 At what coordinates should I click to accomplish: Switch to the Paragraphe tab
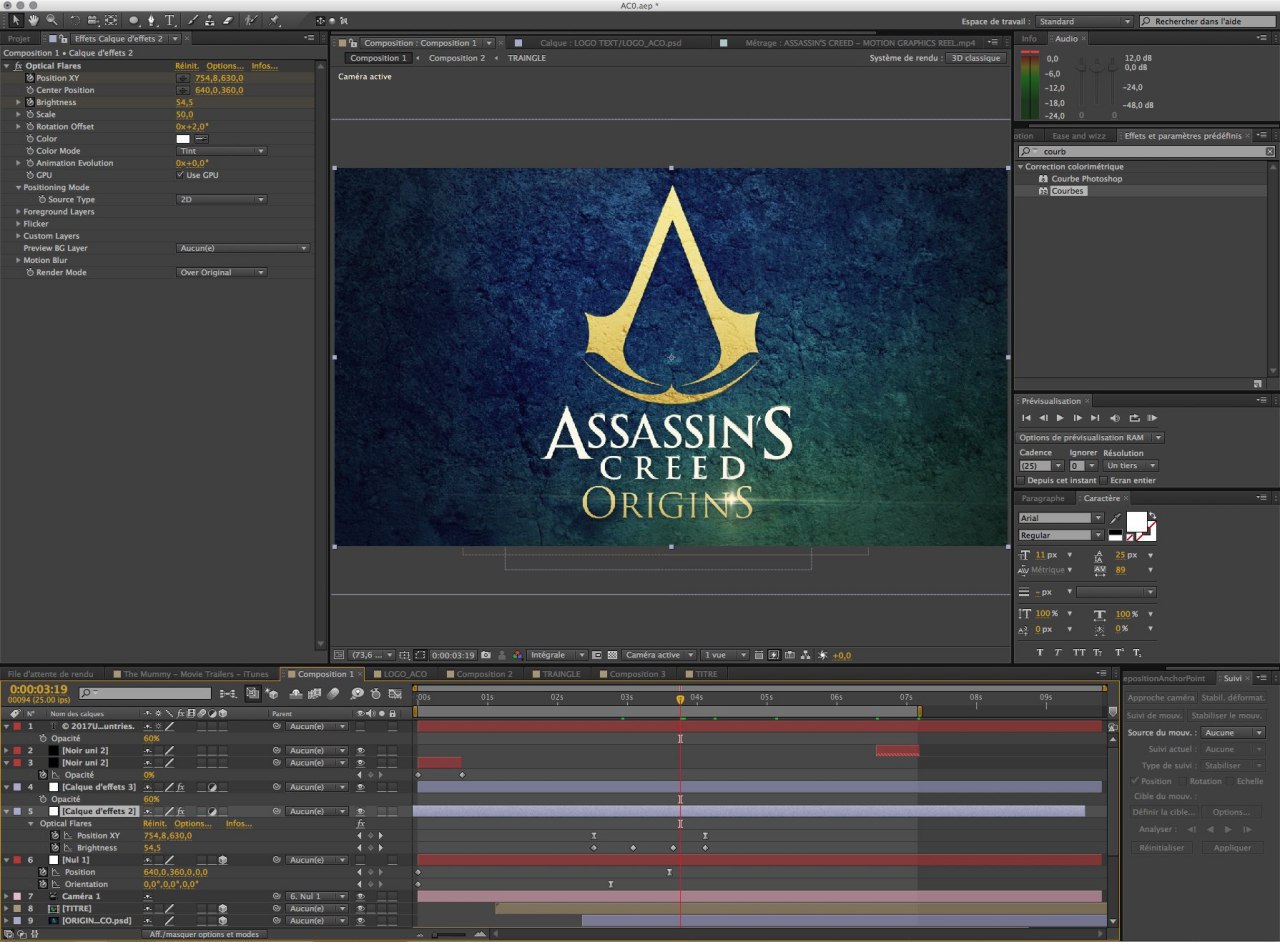coord(1043,498)
